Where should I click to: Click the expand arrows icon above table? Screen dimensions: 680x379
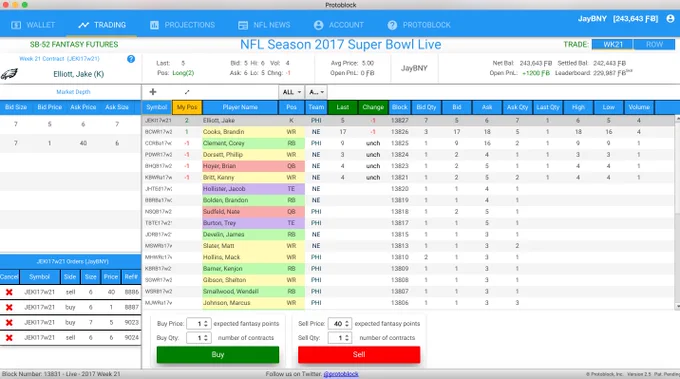pos(187,92)
